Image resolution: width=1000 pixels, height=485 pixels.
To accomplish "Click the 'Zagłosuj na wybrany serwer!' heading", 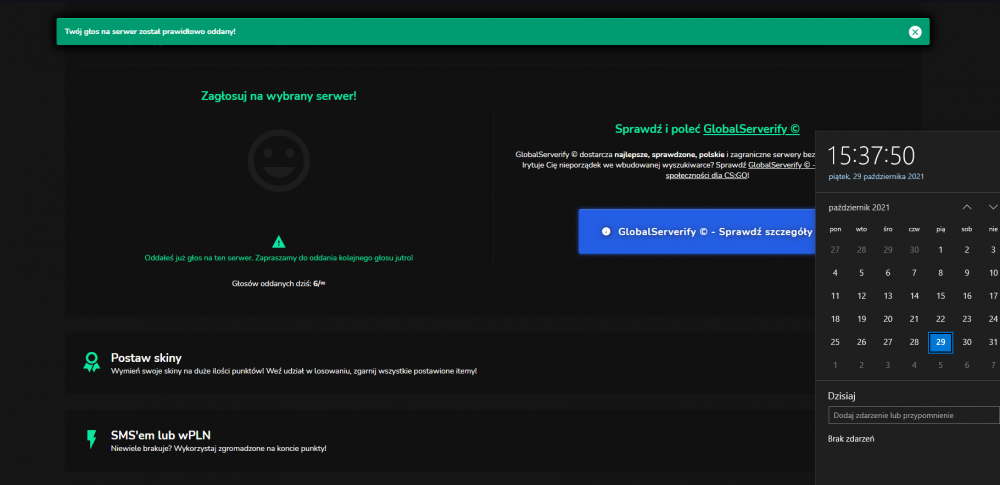I will pos(279,96).
